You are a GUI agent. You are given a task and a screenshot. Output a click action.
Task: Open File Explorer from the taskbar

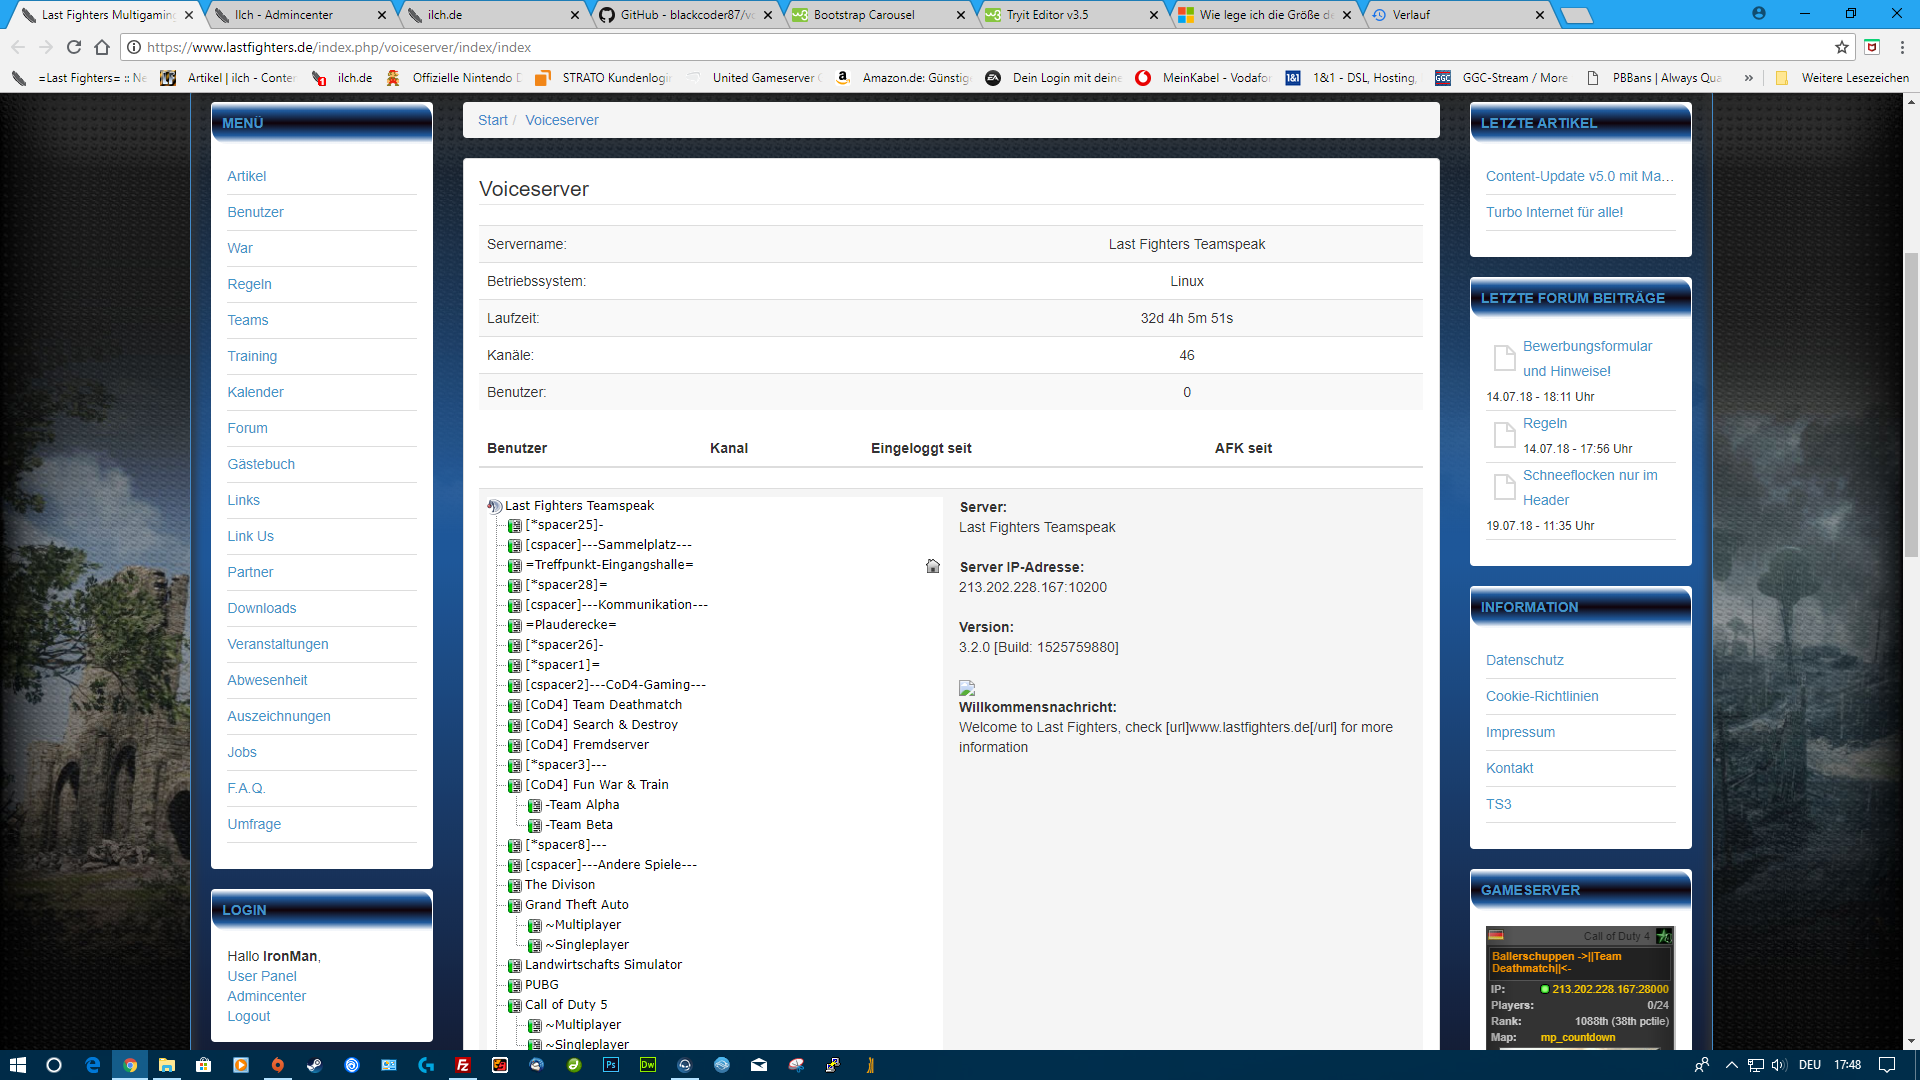click(x=166, y=1065)
